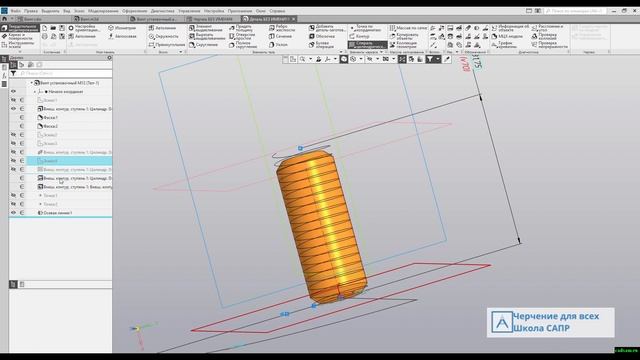Select the Контур tool
The height and width of the screenshot is (360, 640).
359,36
